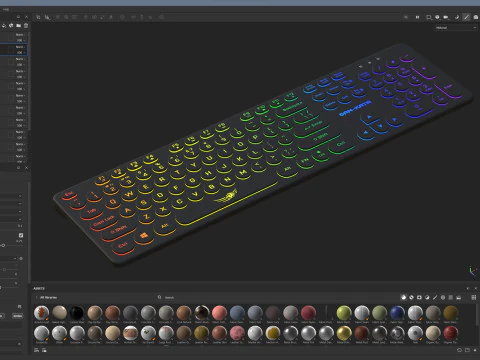The image size is (480, 360).
Task: Click the Layers panel vertical scrollbar
Action: (29, 80)
